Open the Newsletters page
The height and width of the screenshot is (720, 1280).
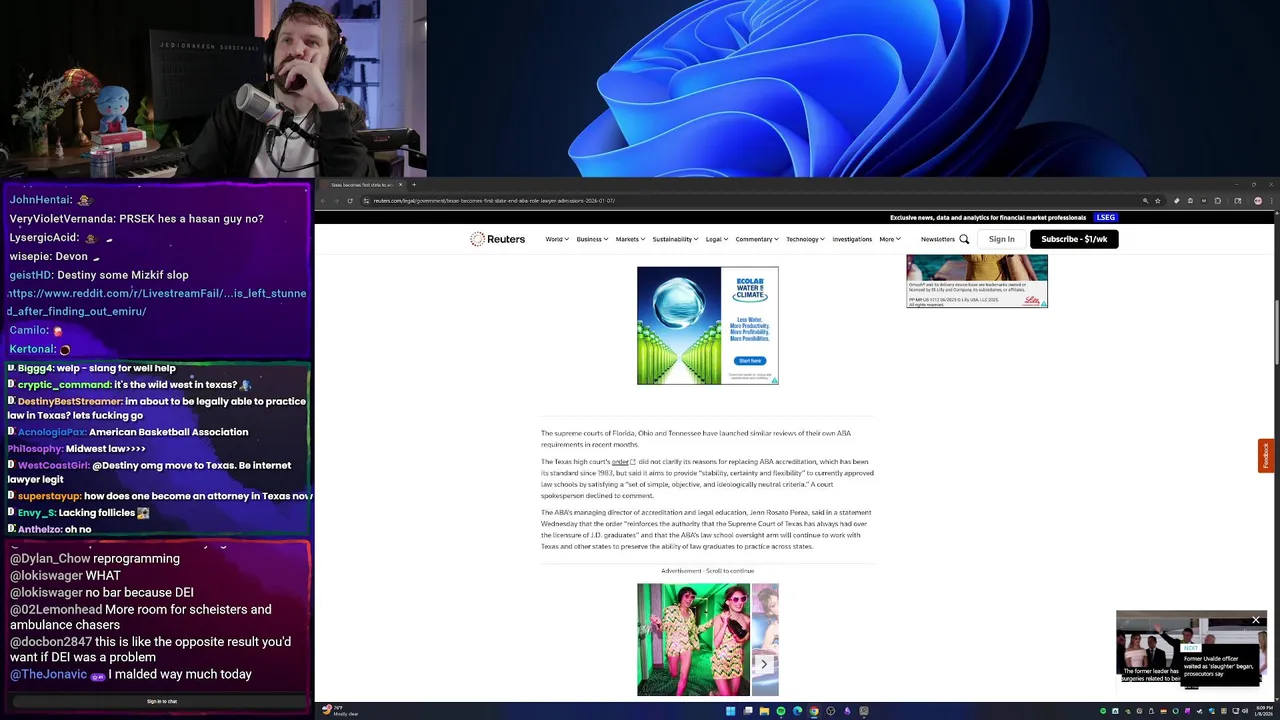pyautogui.click(x=938, y=239)
